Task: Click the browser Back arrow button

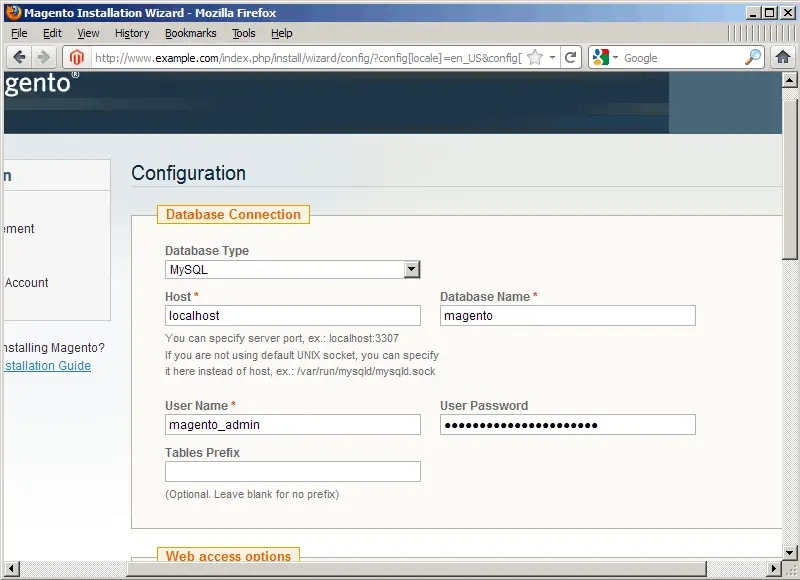Action: coord(19,57)
